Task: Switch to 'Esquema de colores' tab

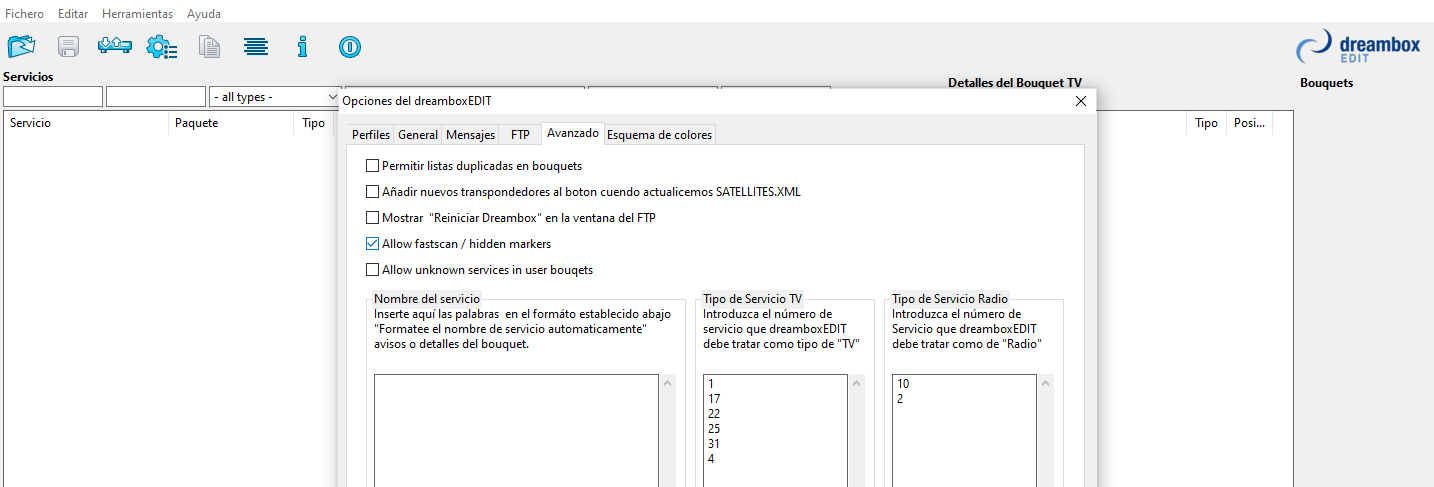Action: coord(659,135)
